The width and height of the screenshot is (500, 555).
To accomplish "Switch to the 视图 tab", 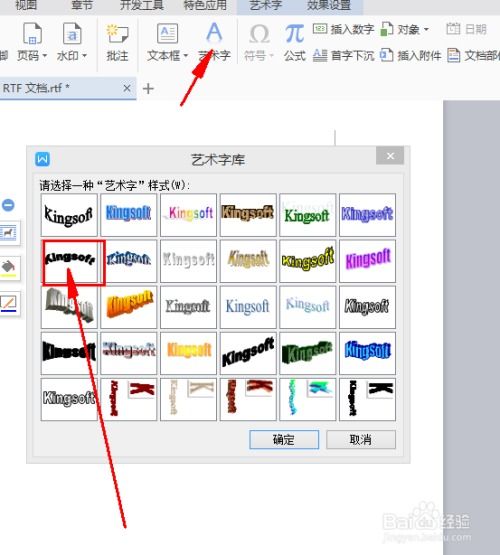I will [x=26, y=5].
